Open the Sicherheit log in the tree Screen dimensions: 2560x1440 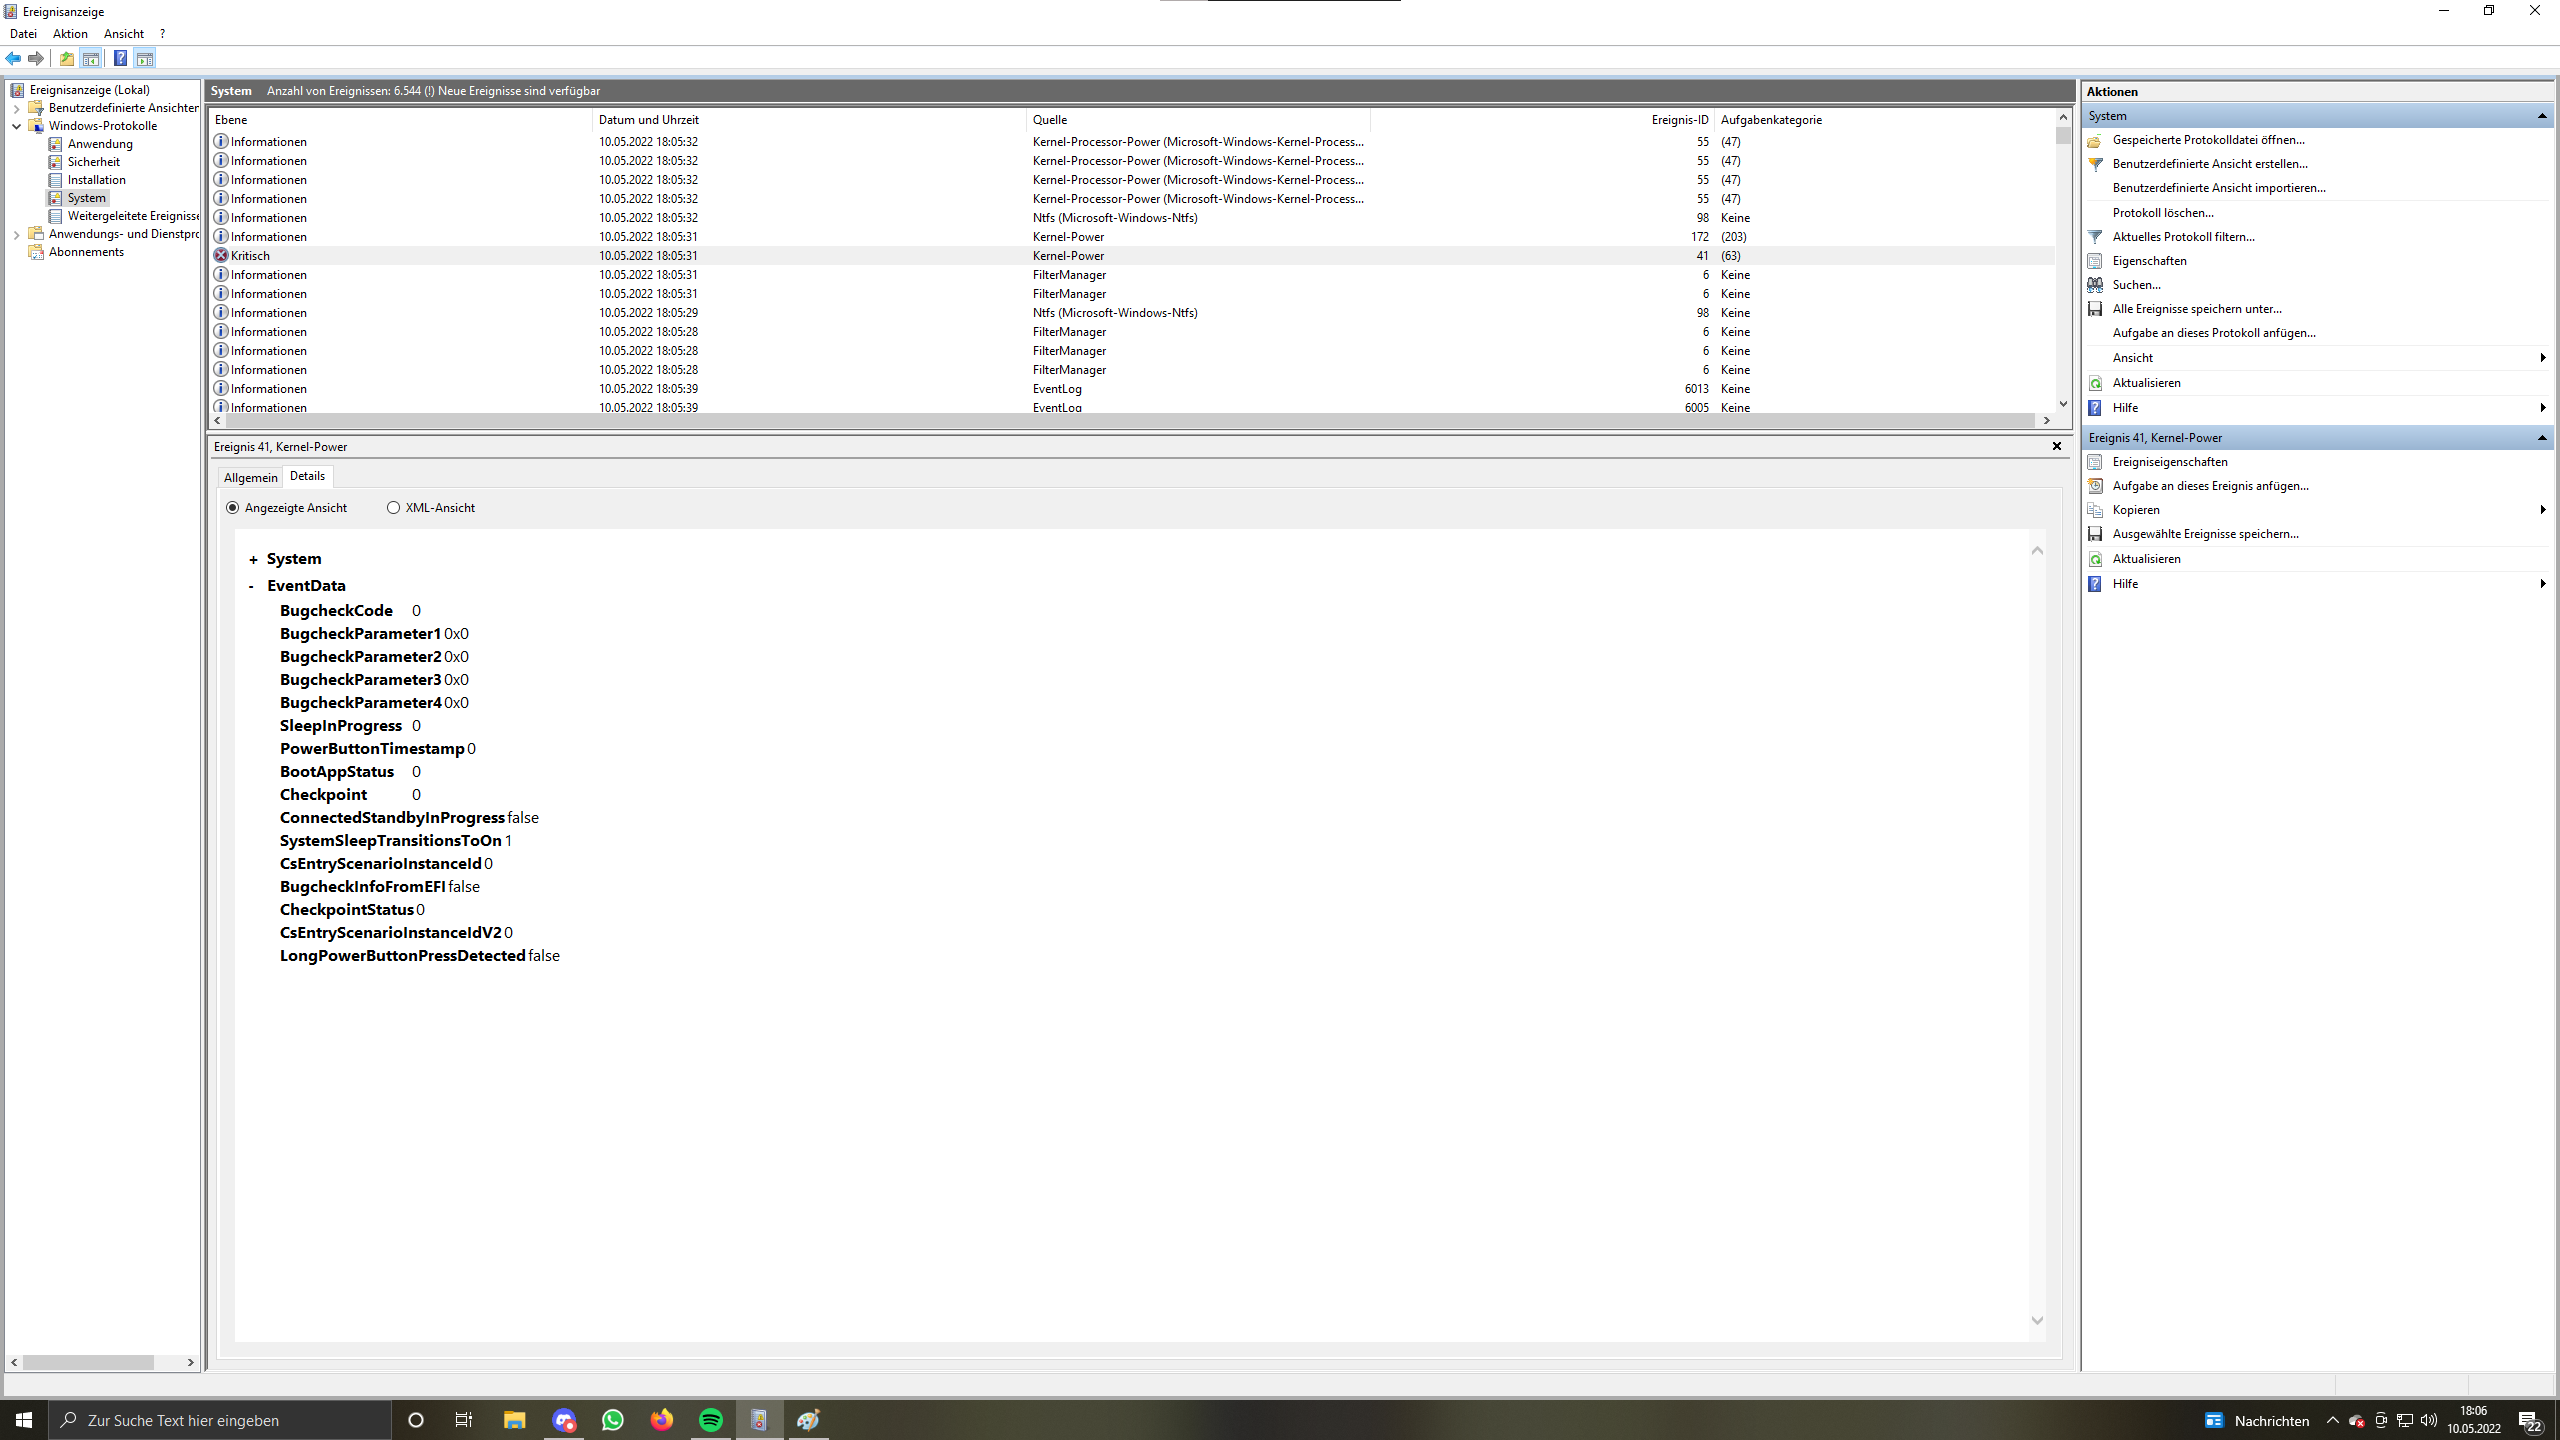[93, 162]
